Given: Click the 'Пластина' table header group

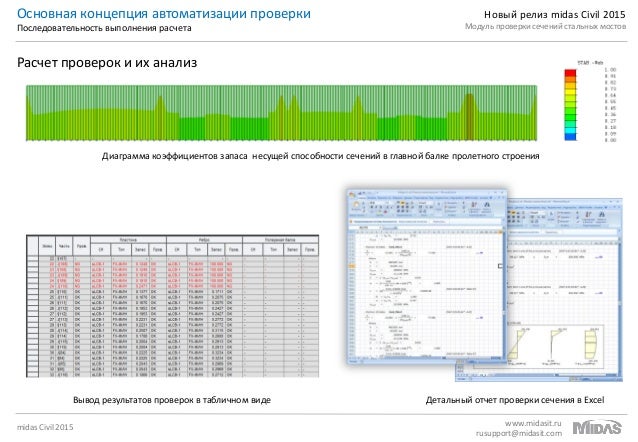Looking at the screenshot, I should coord(128,240).
